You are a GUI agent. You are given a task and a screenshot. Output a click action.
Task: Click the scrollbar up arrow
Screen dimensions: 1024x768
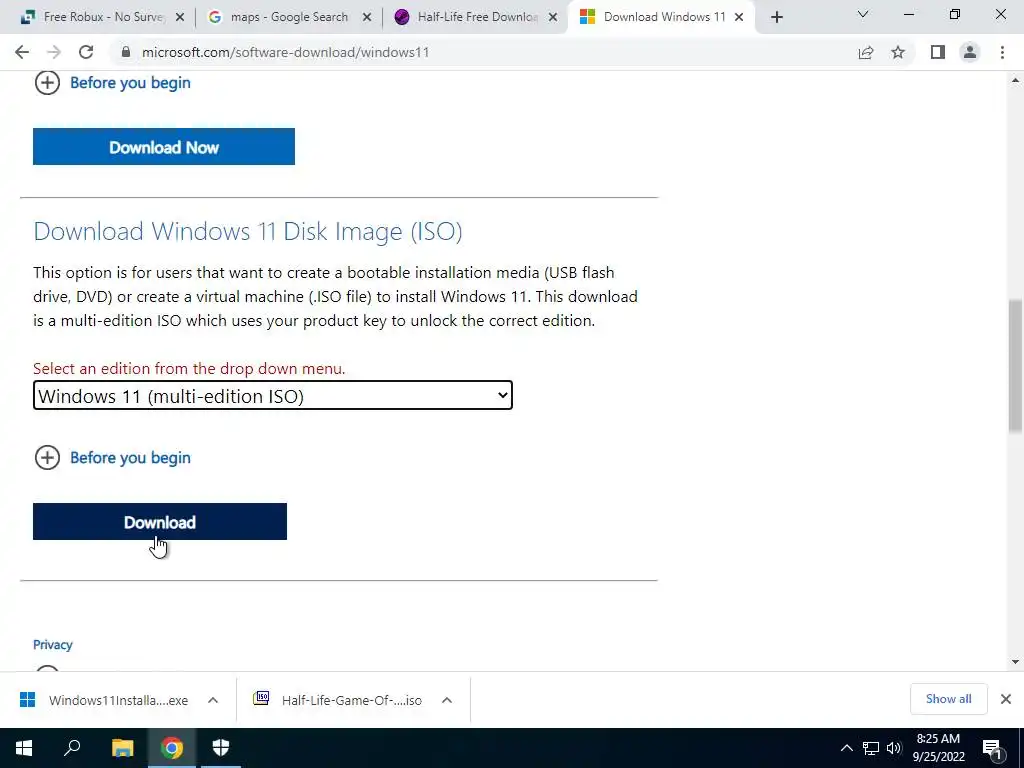click(x=1015, y=80)
